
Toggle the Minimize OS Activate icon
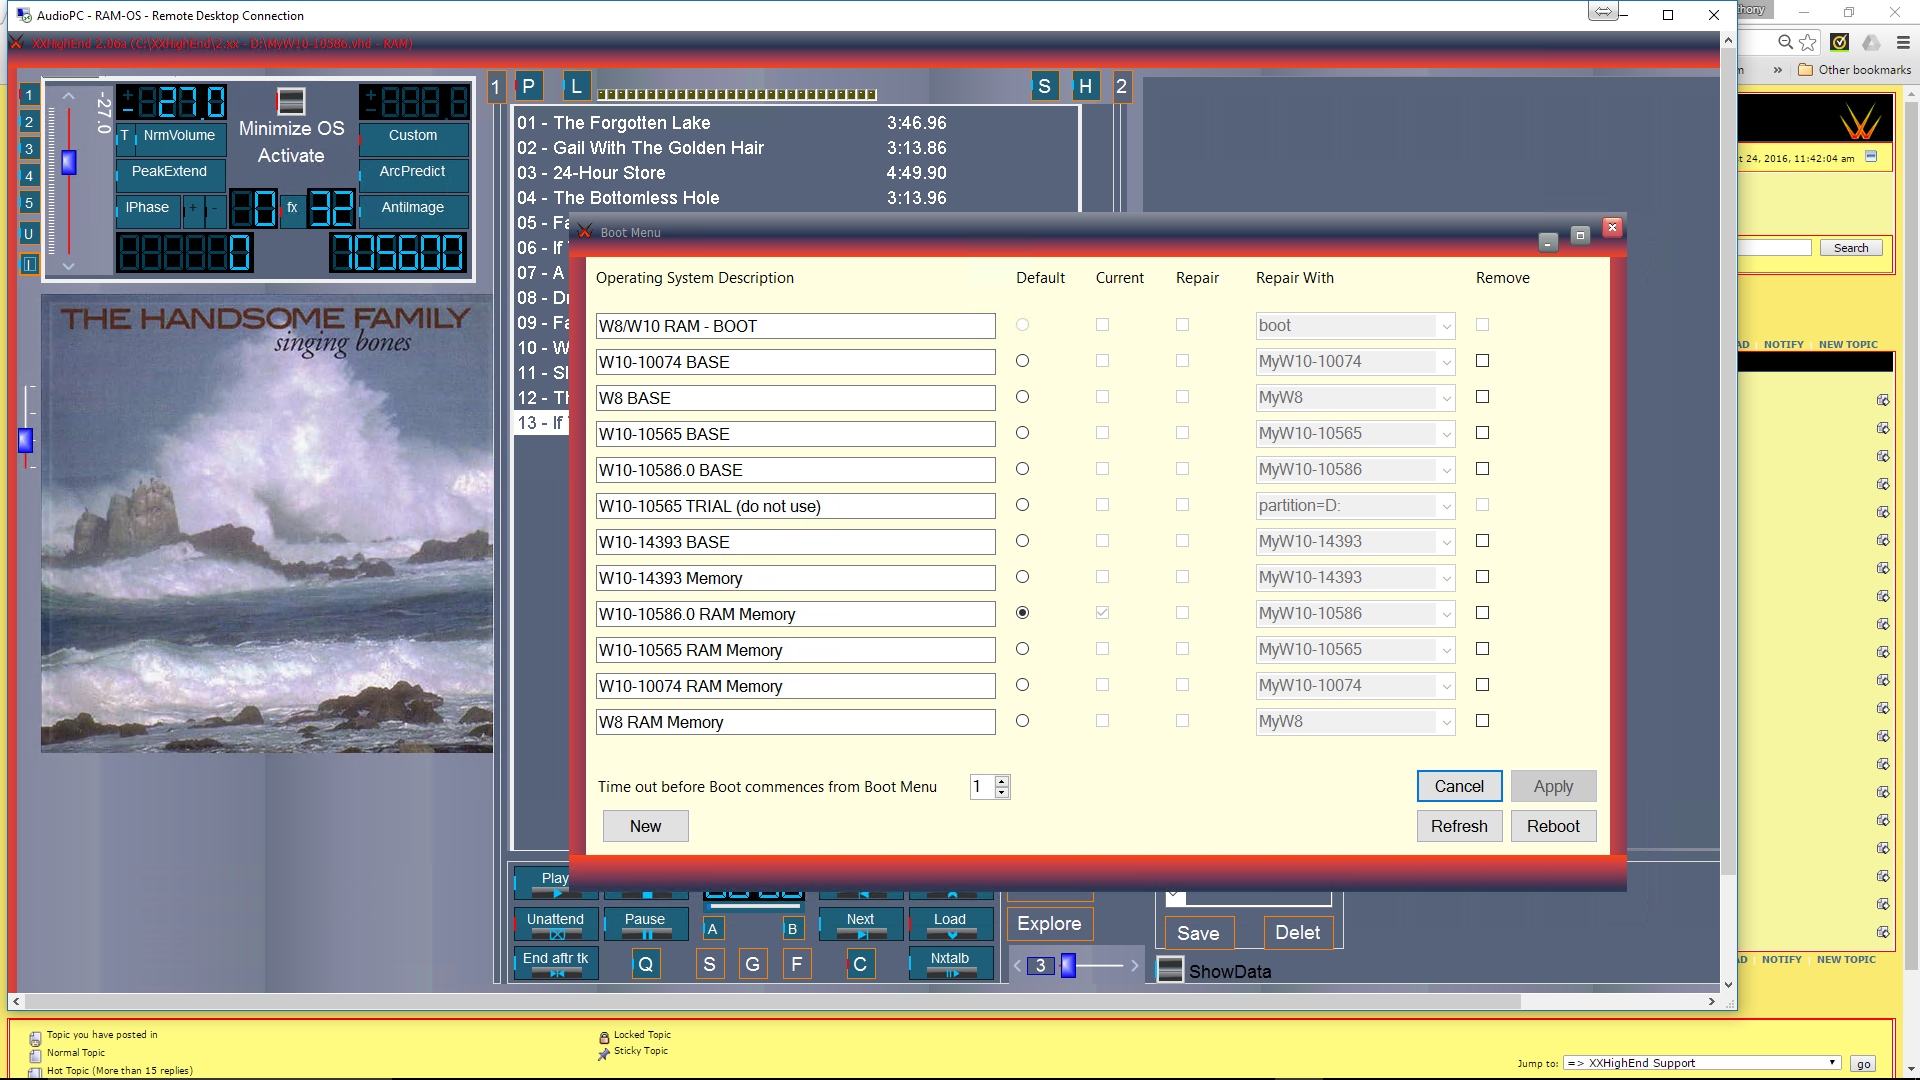(291, 101)
